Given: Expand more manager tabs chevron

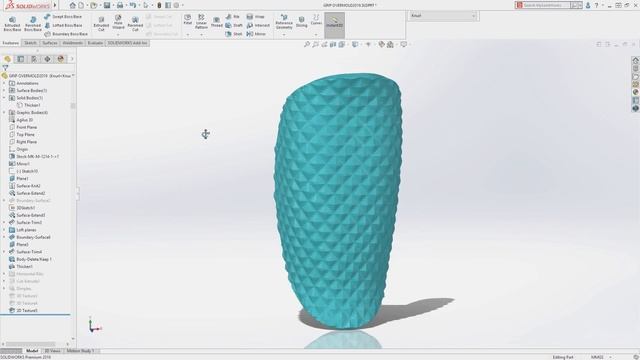Looking at the screenshot, I should (72, 59).
